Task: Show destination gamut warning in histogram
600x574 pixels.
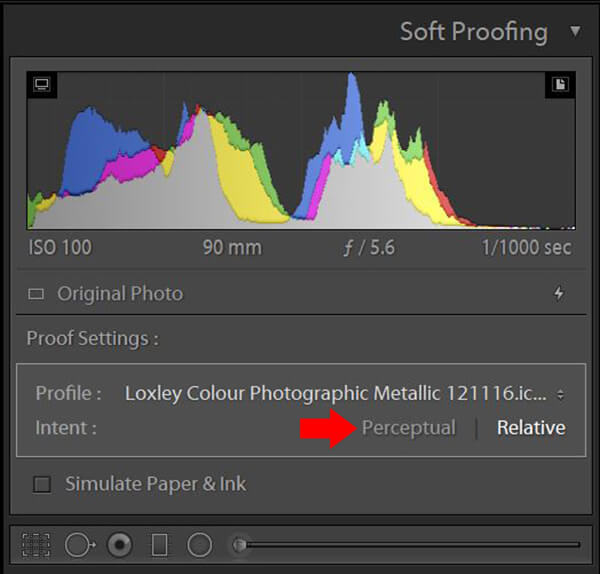Action: (560, 85)
